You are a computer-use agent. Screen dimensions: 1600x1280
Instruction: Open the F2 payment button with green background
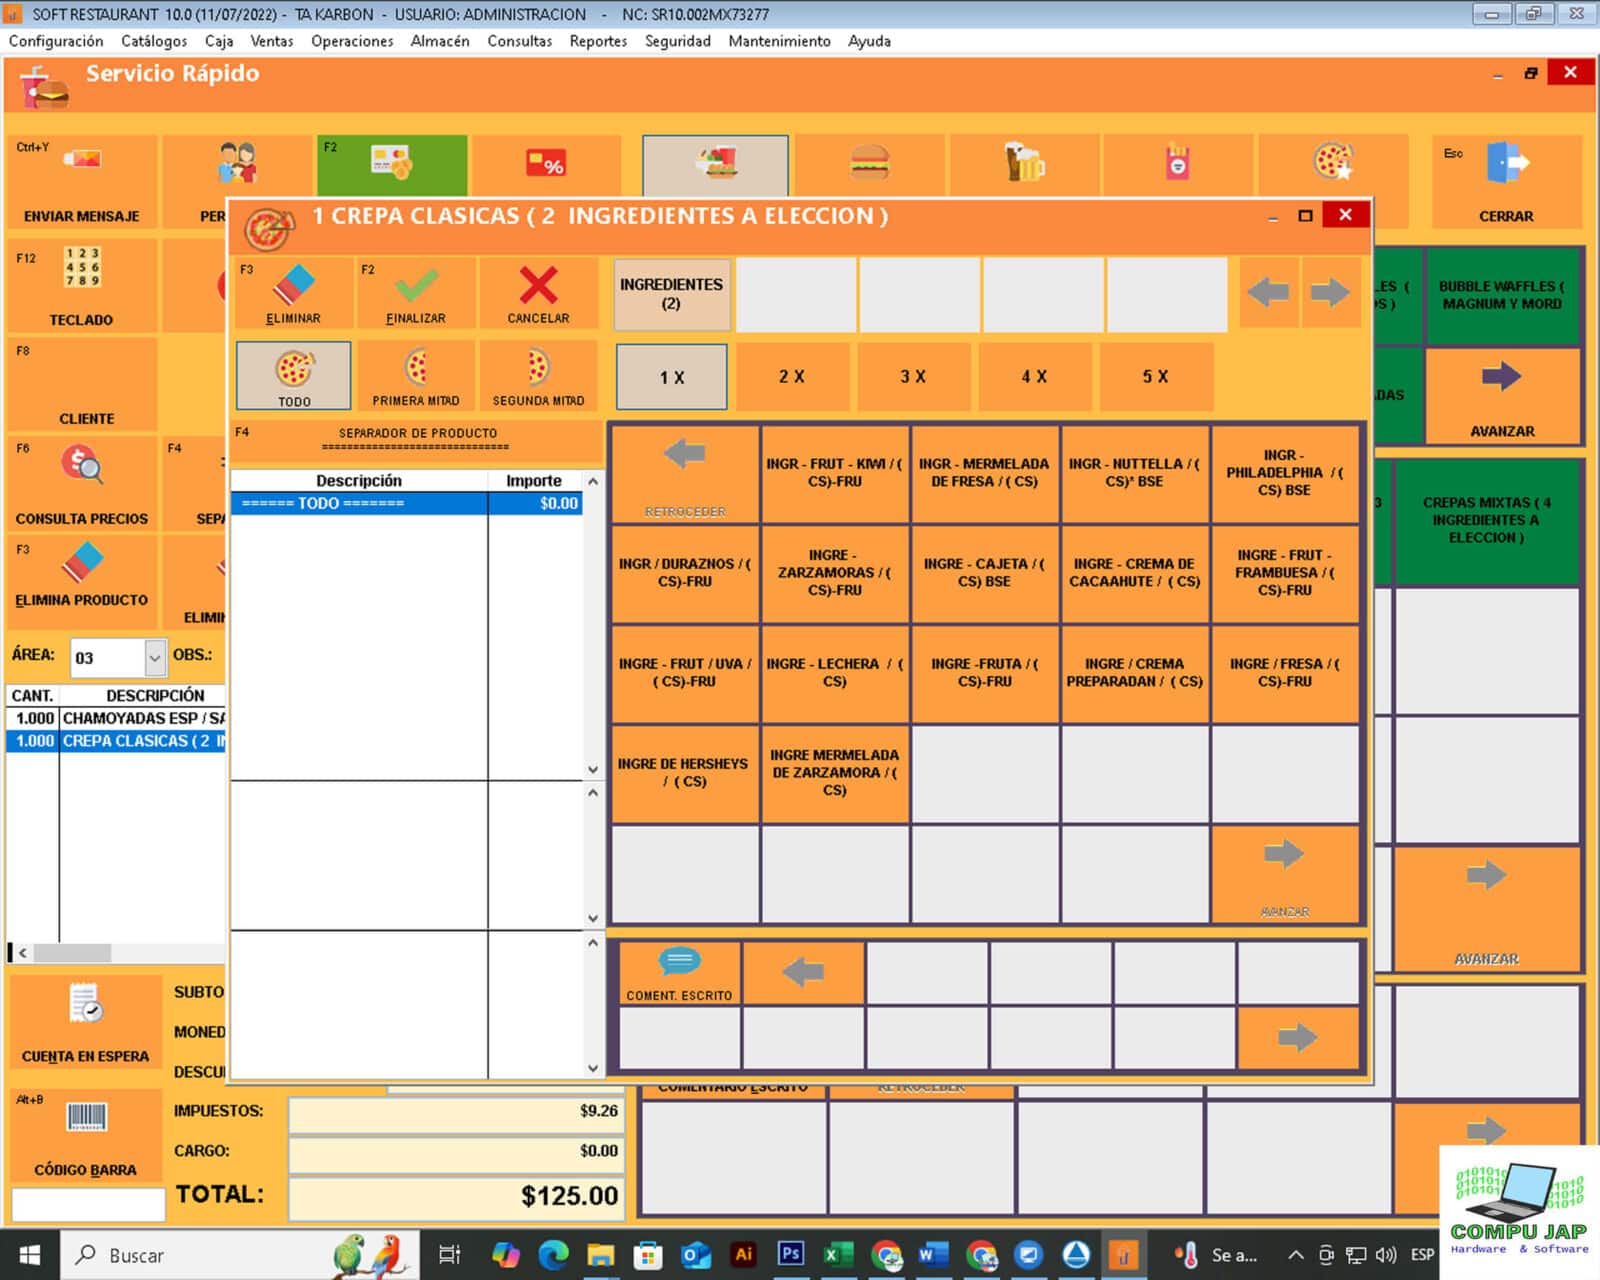tap(392, 165)
